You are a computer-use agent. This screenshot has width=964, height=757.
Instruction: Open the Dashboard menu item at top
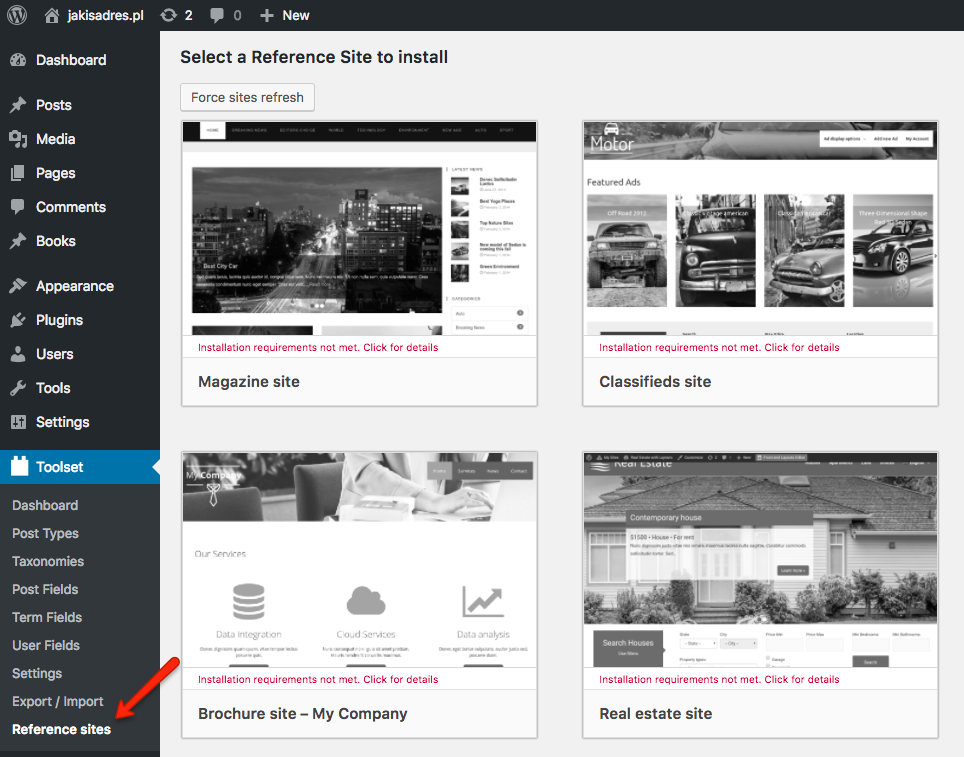(x=71, y=60)
